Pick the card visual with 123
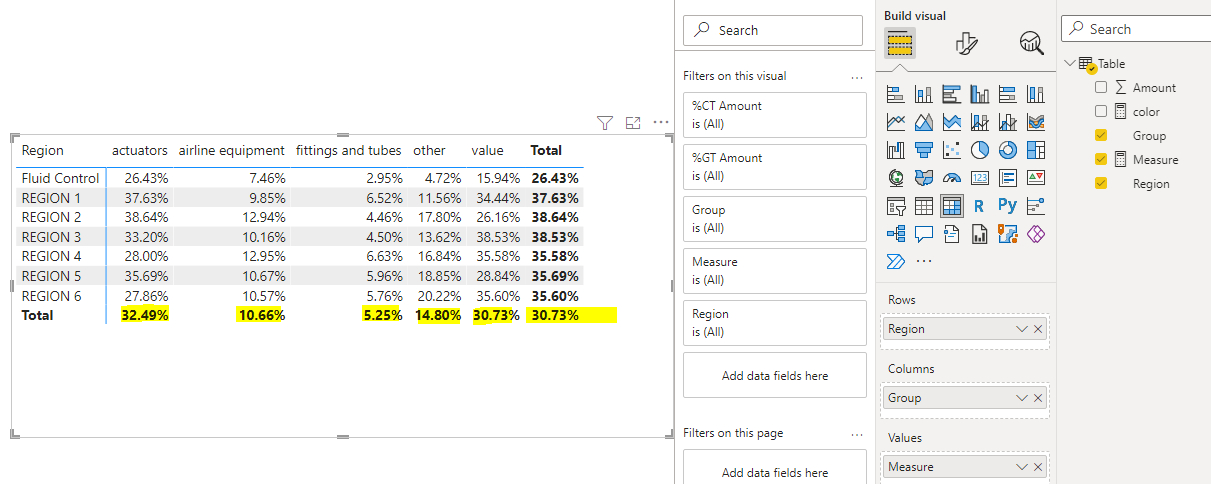Image resolution: width=1211 pixels, height=484 pixels. (x=980, y=178)
